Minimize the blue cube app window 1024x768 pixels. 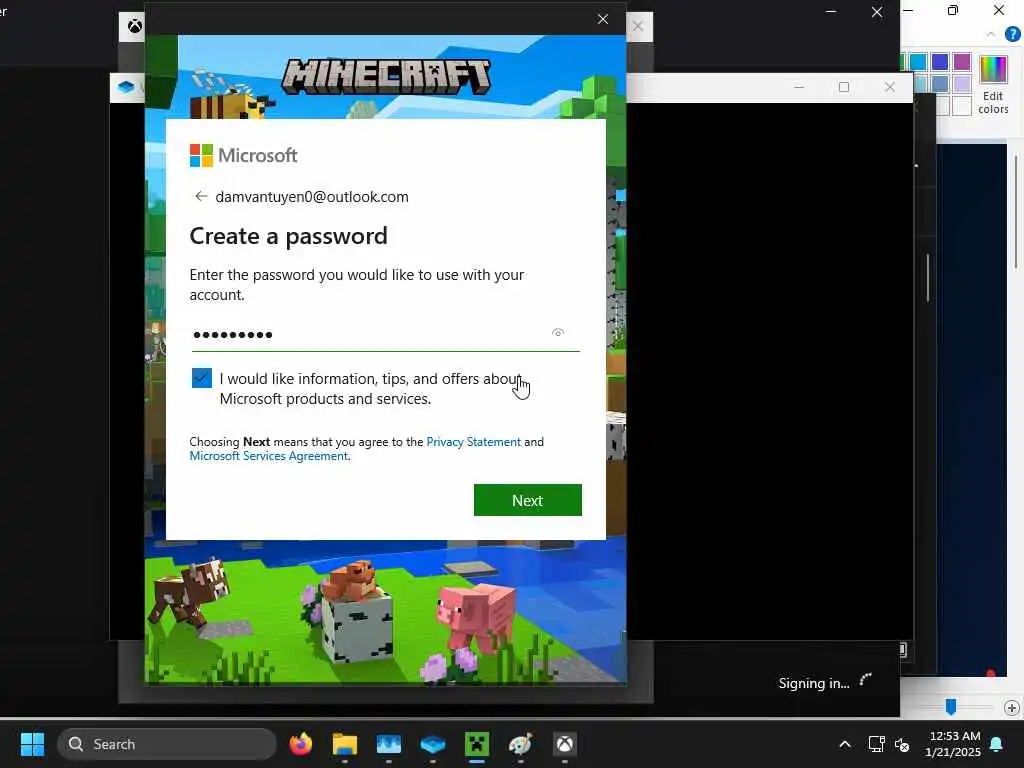[799, 88]
